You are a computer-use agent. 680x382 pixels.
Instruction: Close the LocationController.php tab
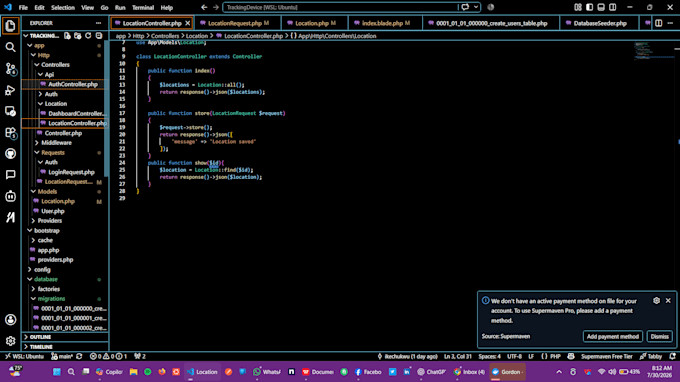188,23
